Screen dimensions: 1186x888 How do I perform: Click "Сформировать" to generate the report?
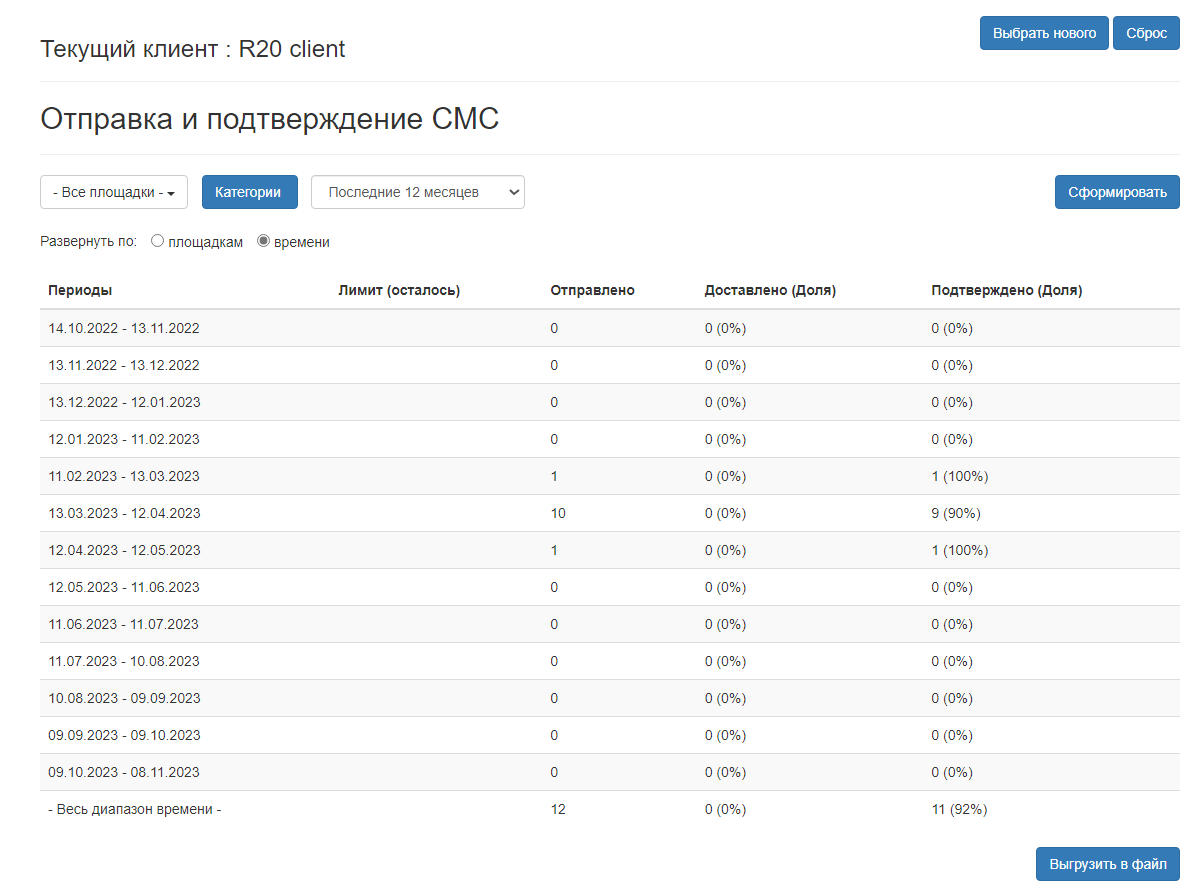click(x=1116, y=192)
